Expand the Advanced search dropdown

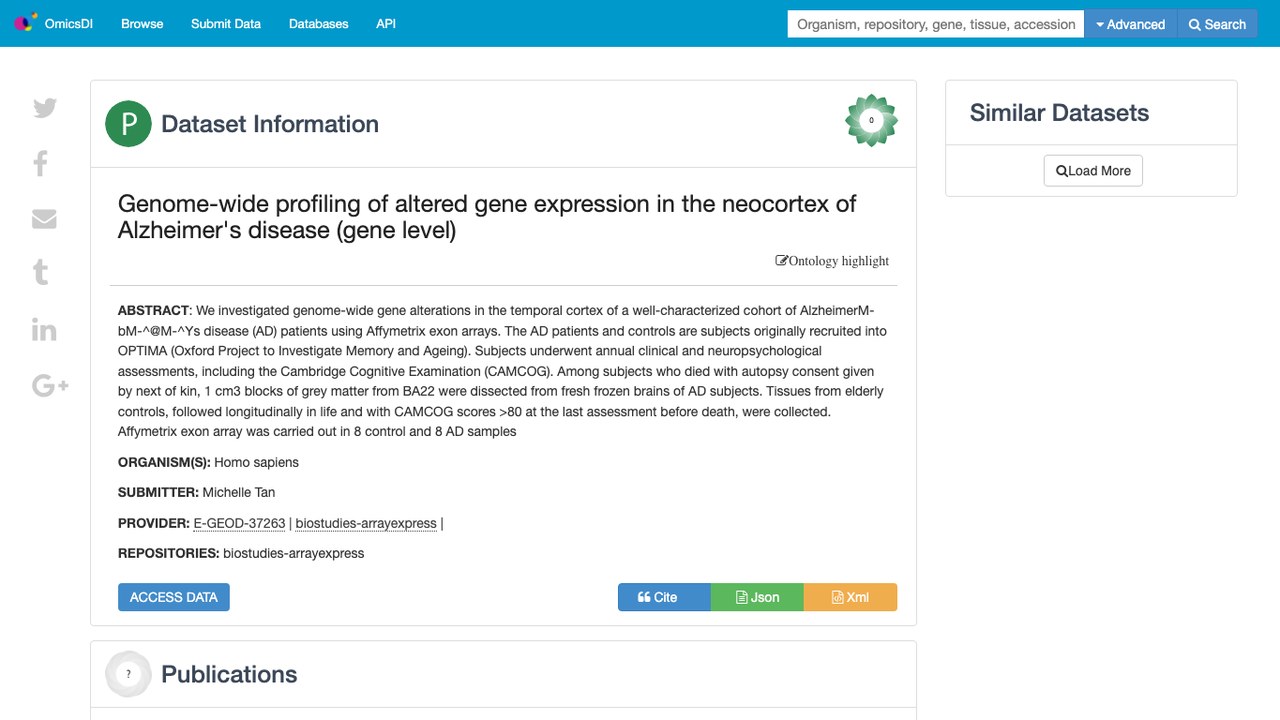point(1131,24)
